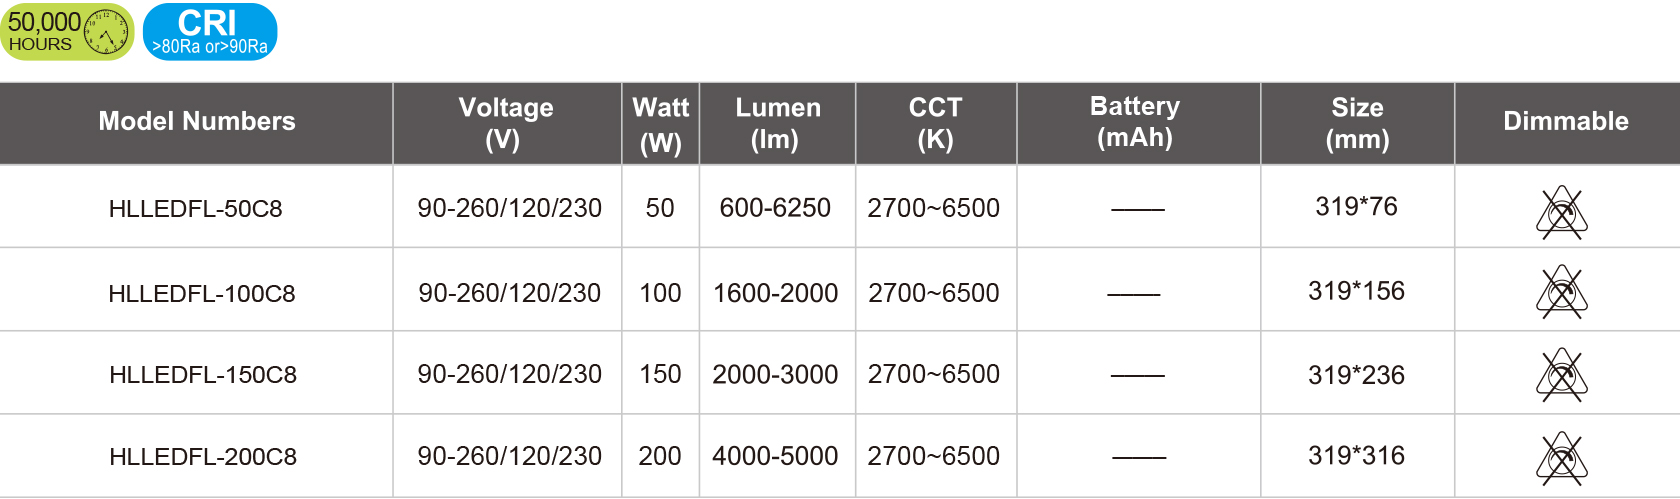This screenshot has height=499, width=1680.
Task: Select model HLLEDFL-200C8 cell
Action: 203,457
